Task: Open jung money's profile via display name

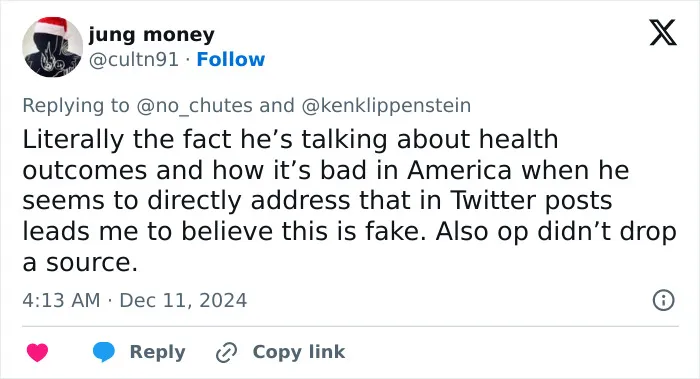Action: (x=152, y=35)
